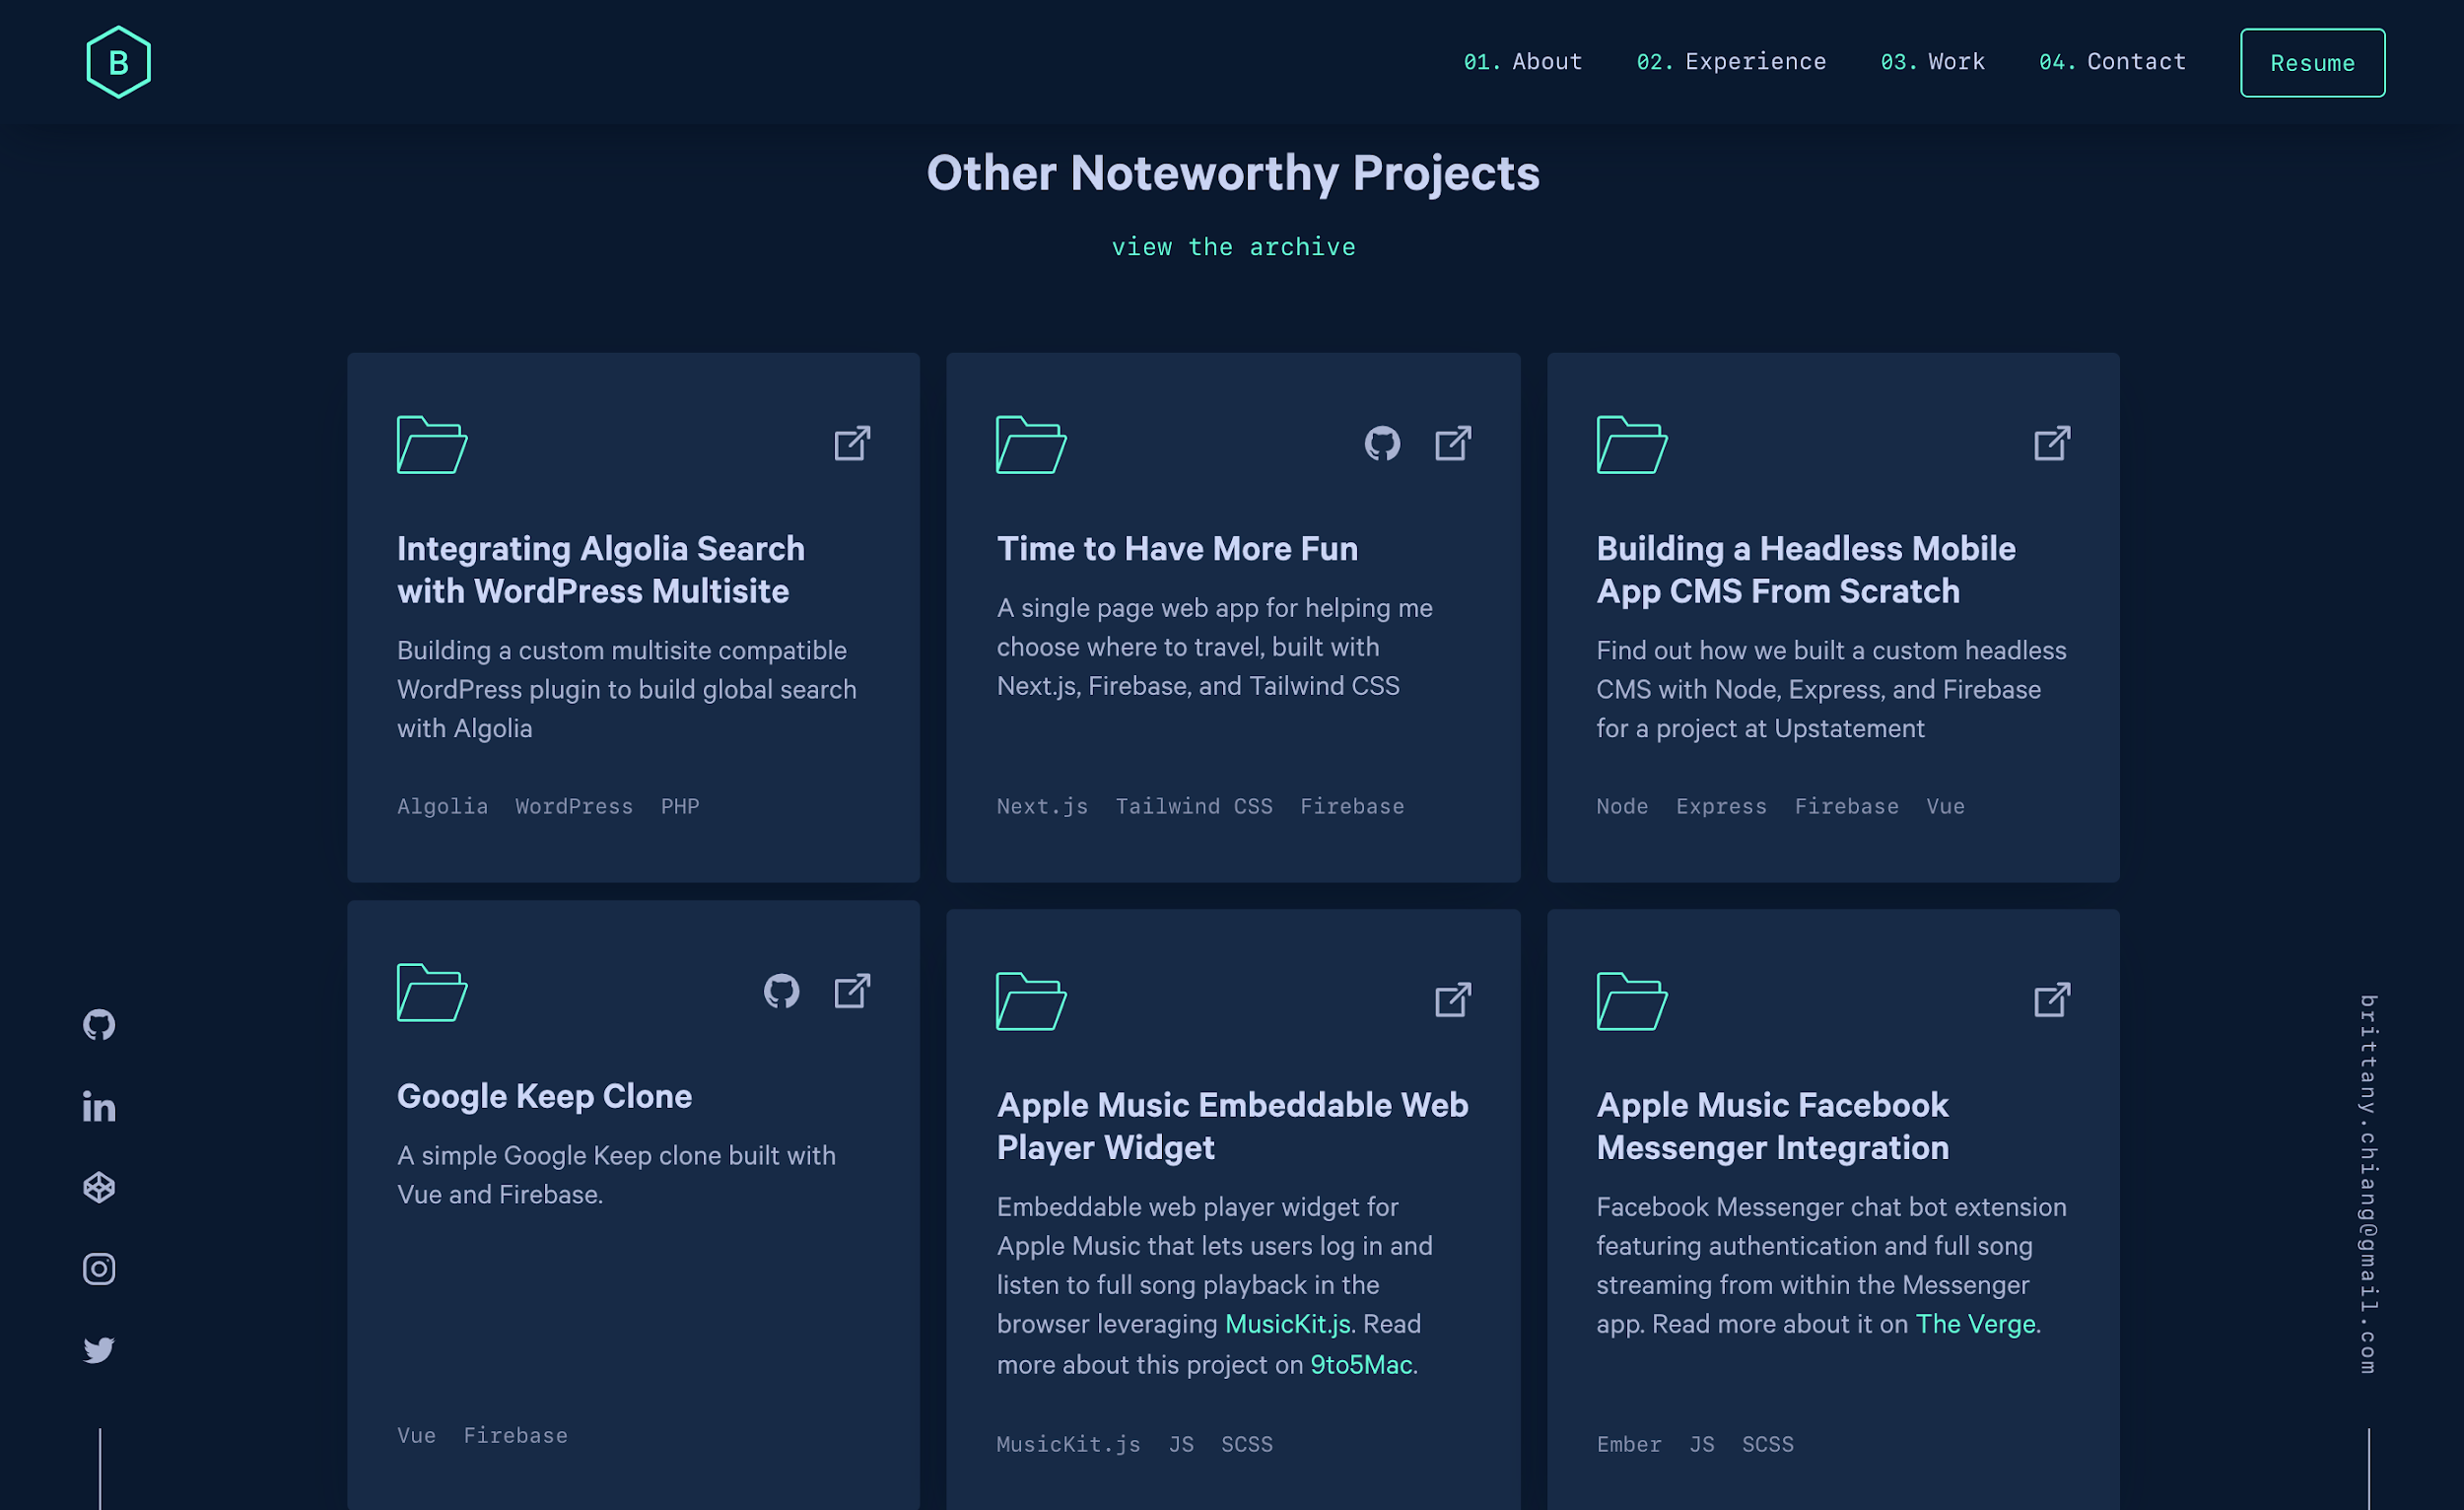Viewport: 2464px width, 1510px height.
Task: Click the Resume button
Action: 2312,63
